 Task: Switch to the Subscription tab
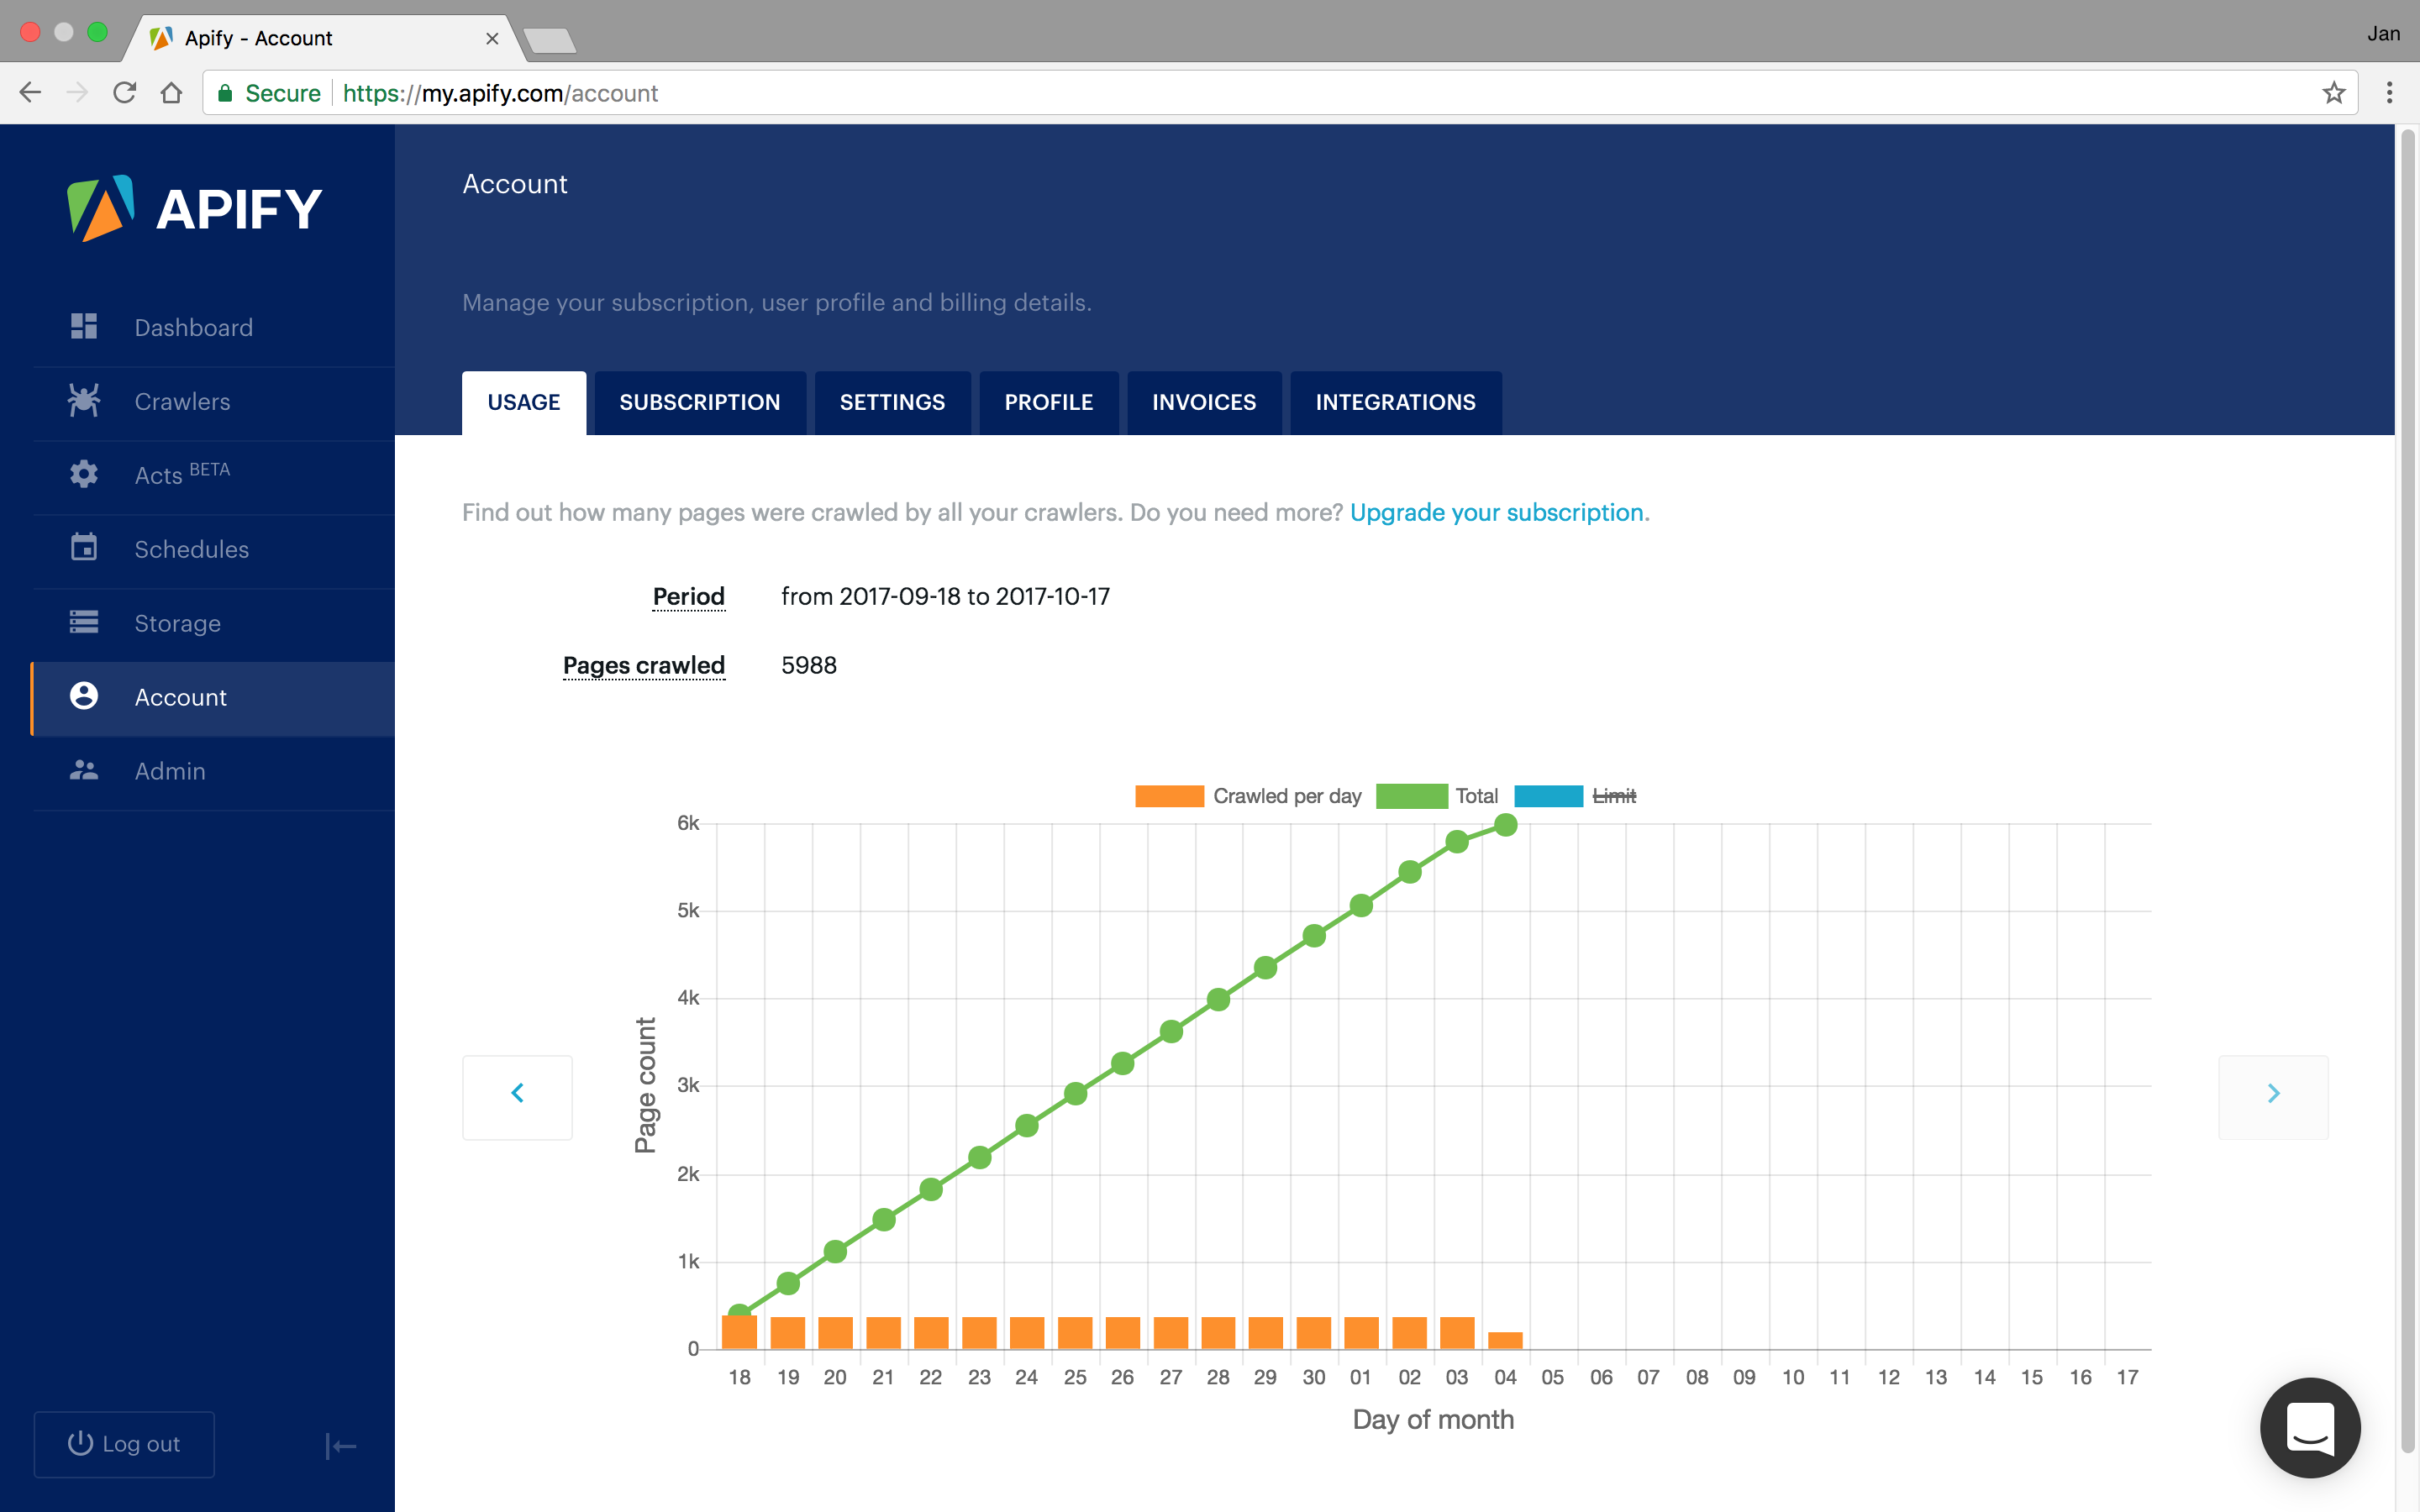pyautogui.click(x=699, y=402)
